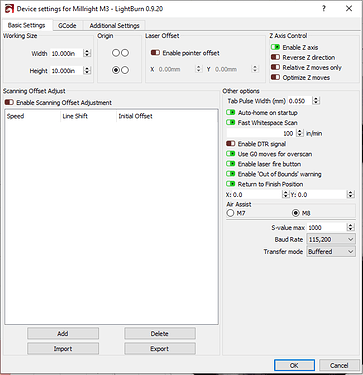Screen dimensions: 363x375
Task: Open the Transfer mode dropdown
Action: (331, 252)
